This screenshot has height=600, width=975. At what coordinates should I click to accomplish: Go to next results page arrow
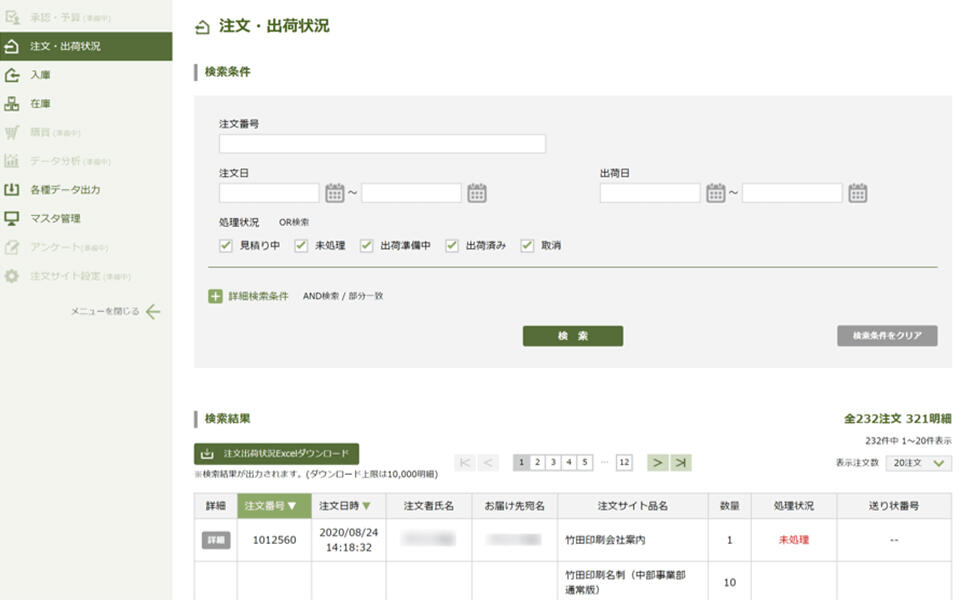(656, 462)
